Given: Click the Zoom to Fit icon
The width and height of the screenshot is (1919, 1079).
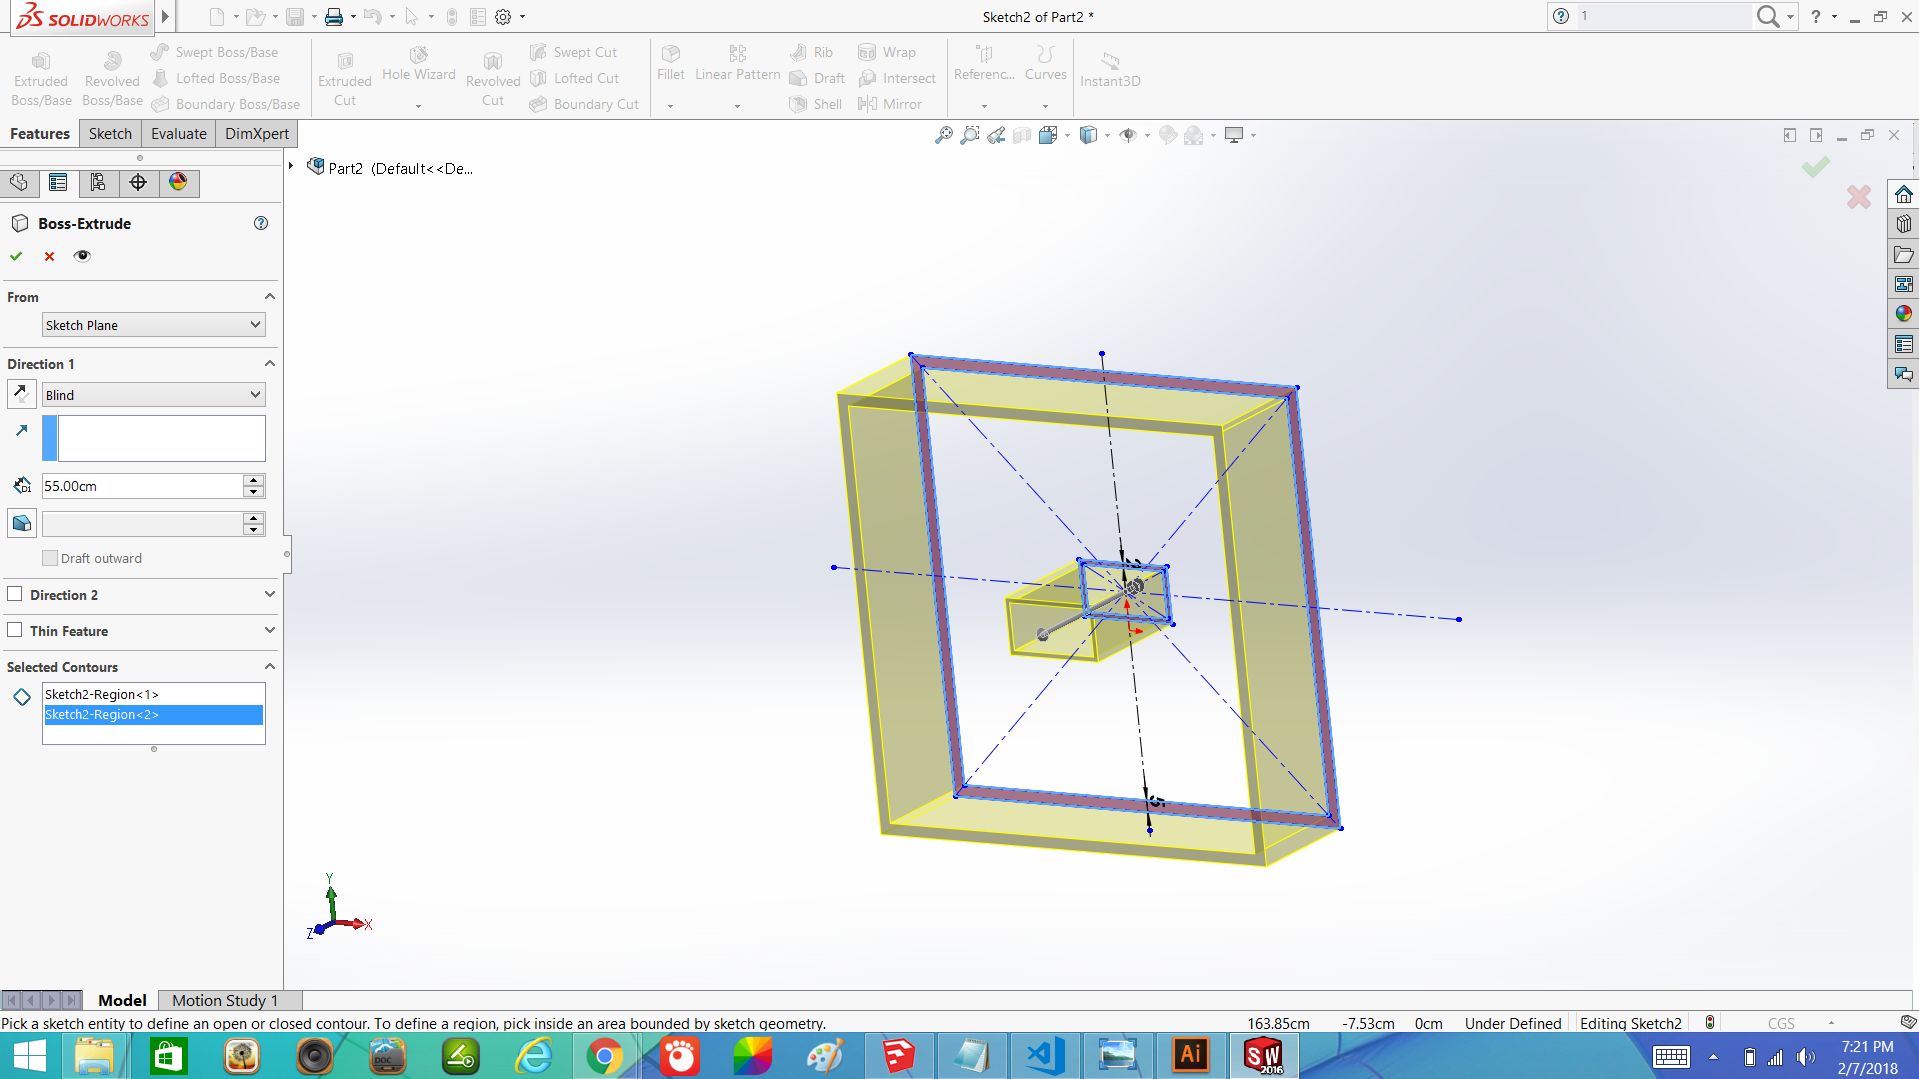Looking at the screenshot, I should click(x=943, y=135).
